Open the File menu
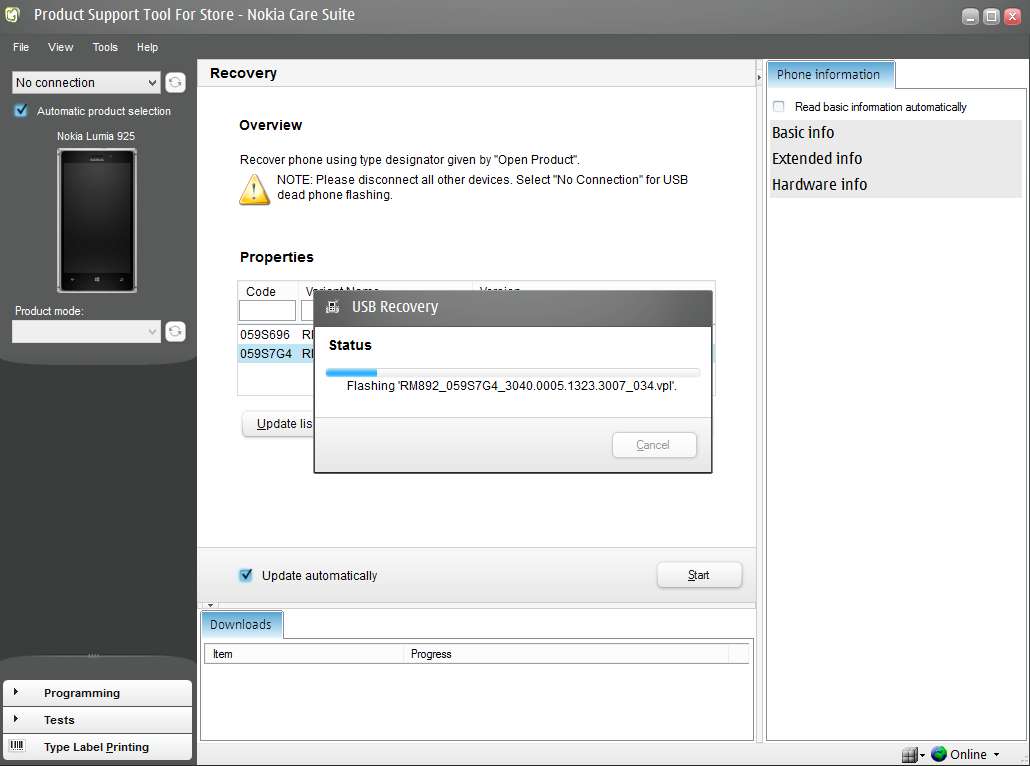This screenshot has height=766, width=1030. 21,47
